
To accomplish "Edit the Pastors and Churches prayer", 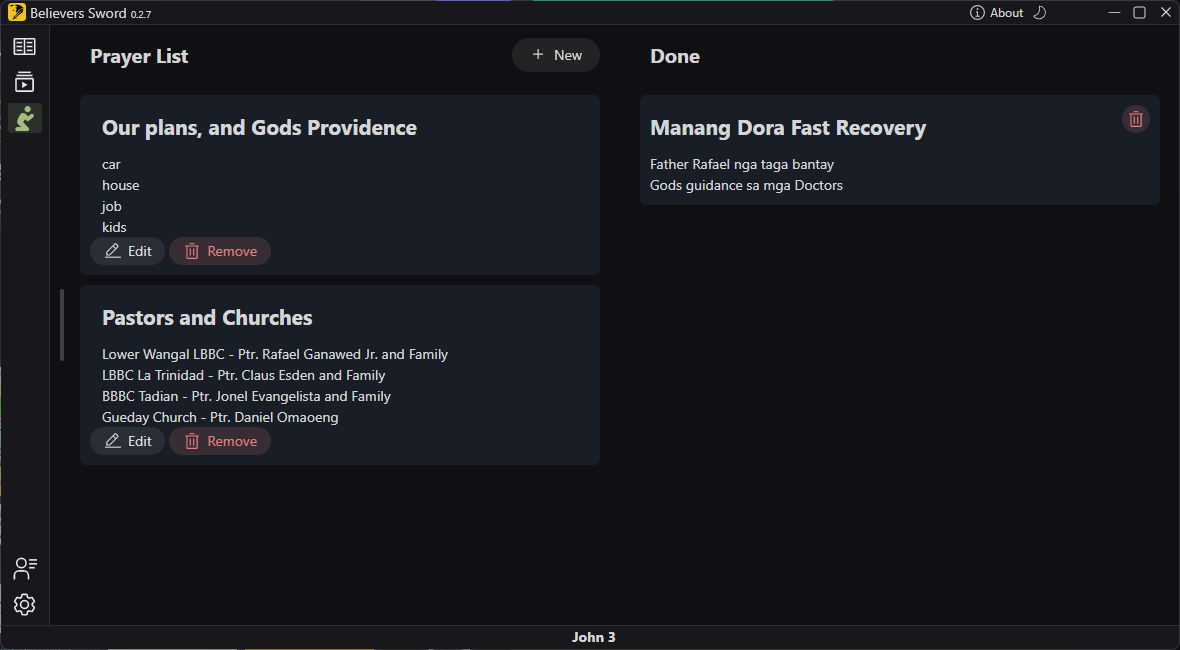I will [x=127, y=441].
